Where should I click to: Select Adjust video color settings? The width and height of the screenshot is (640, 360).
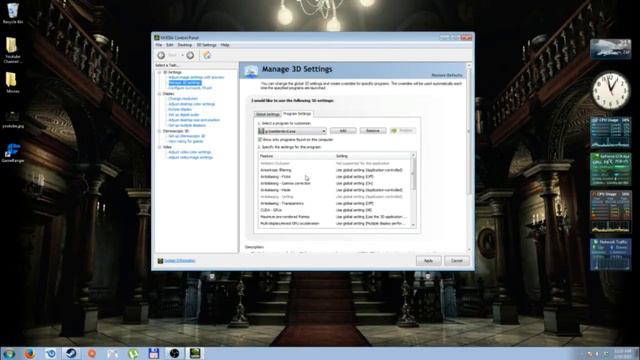point(190,152)
